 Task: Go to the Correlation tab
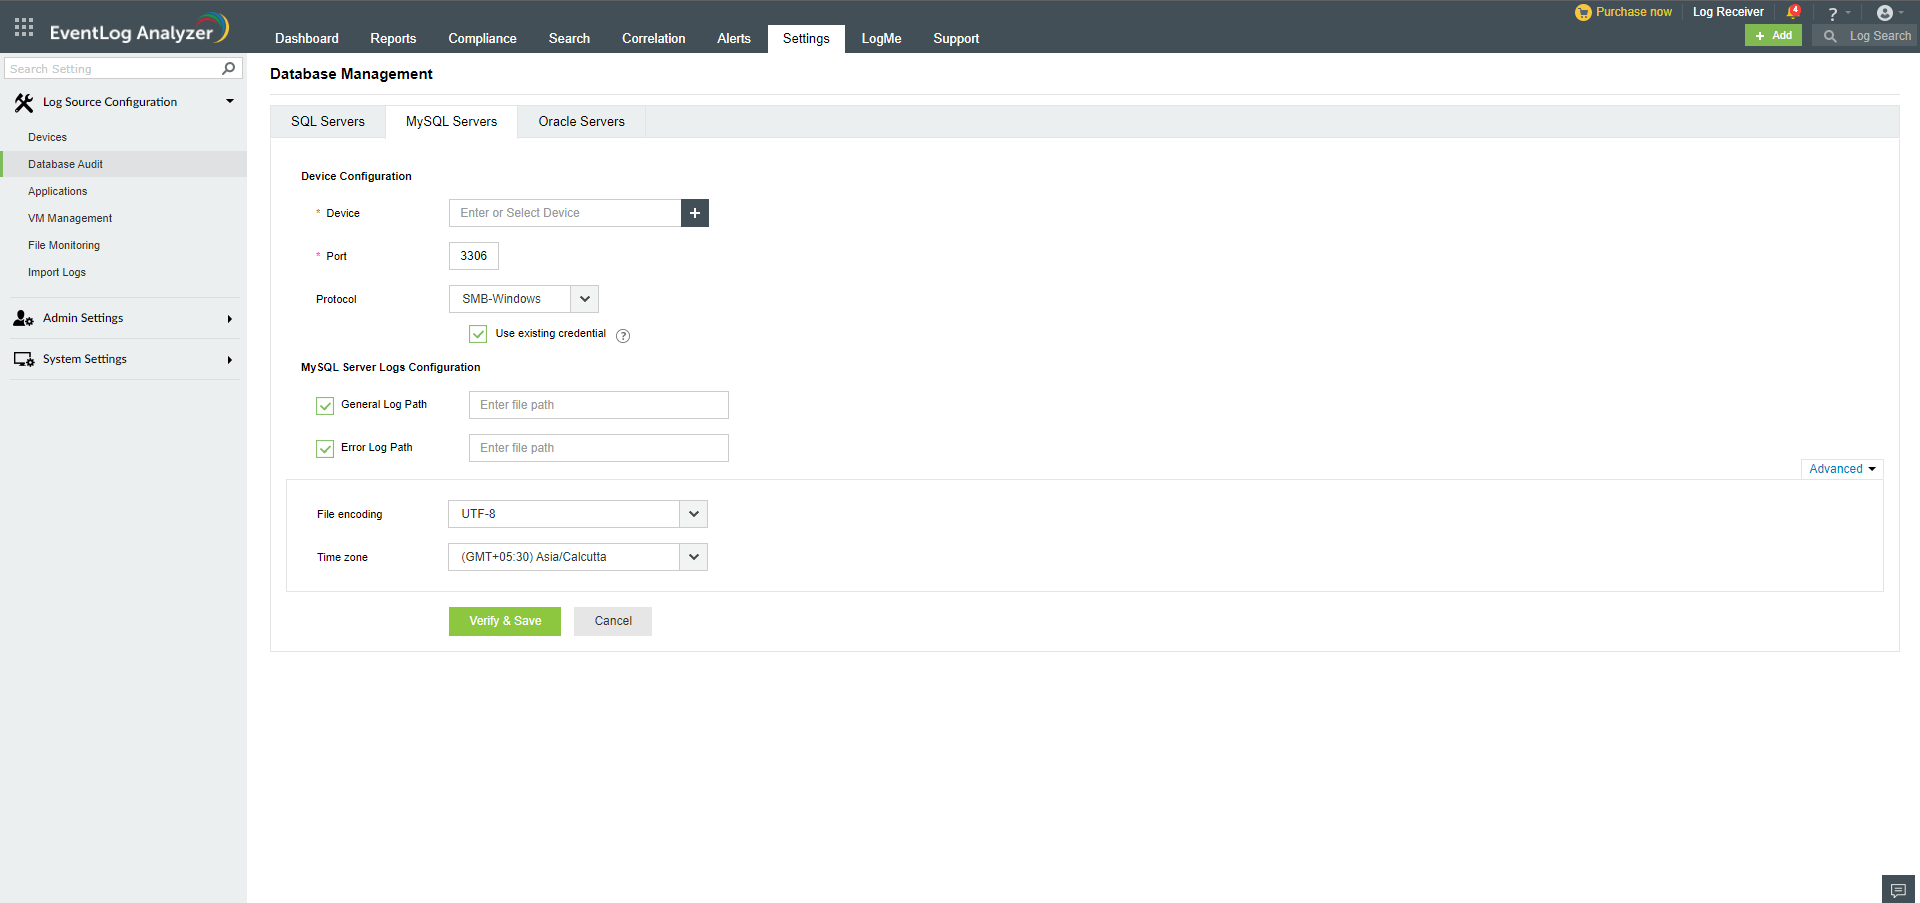pos(654,39)
